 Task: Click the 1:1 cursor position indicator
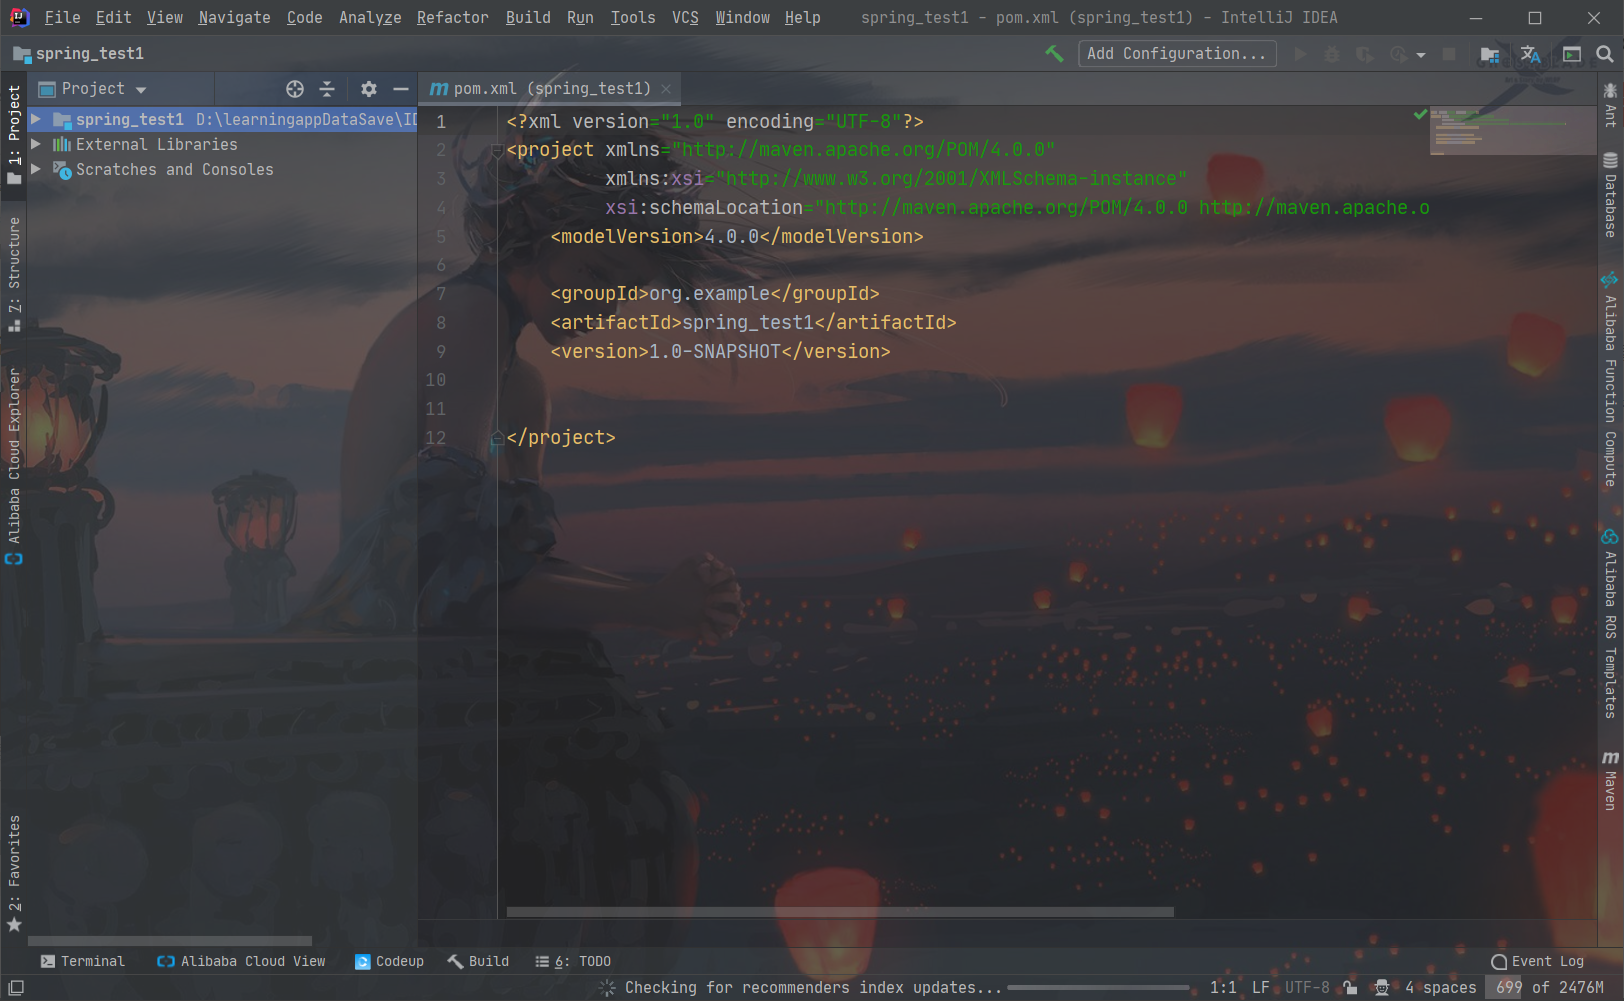1223,988
